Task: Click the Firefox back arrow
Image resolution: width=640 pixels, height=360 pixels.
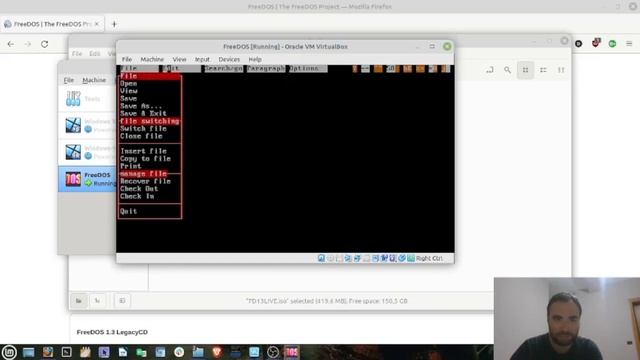Action: point(11,44)
